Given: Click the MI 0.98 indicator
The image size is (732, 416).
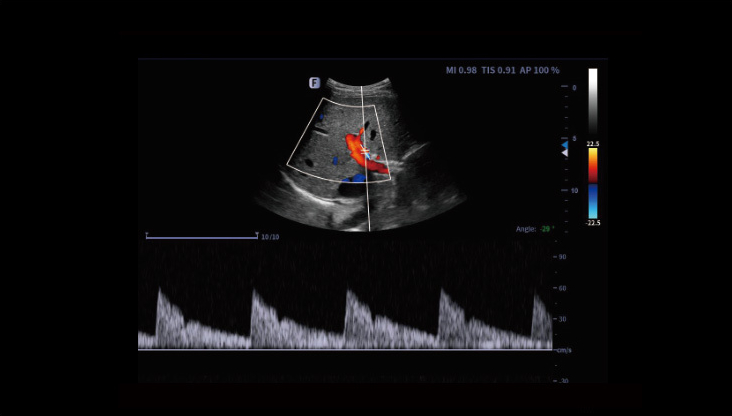Looking at the screenshot, I should point(461,71).
